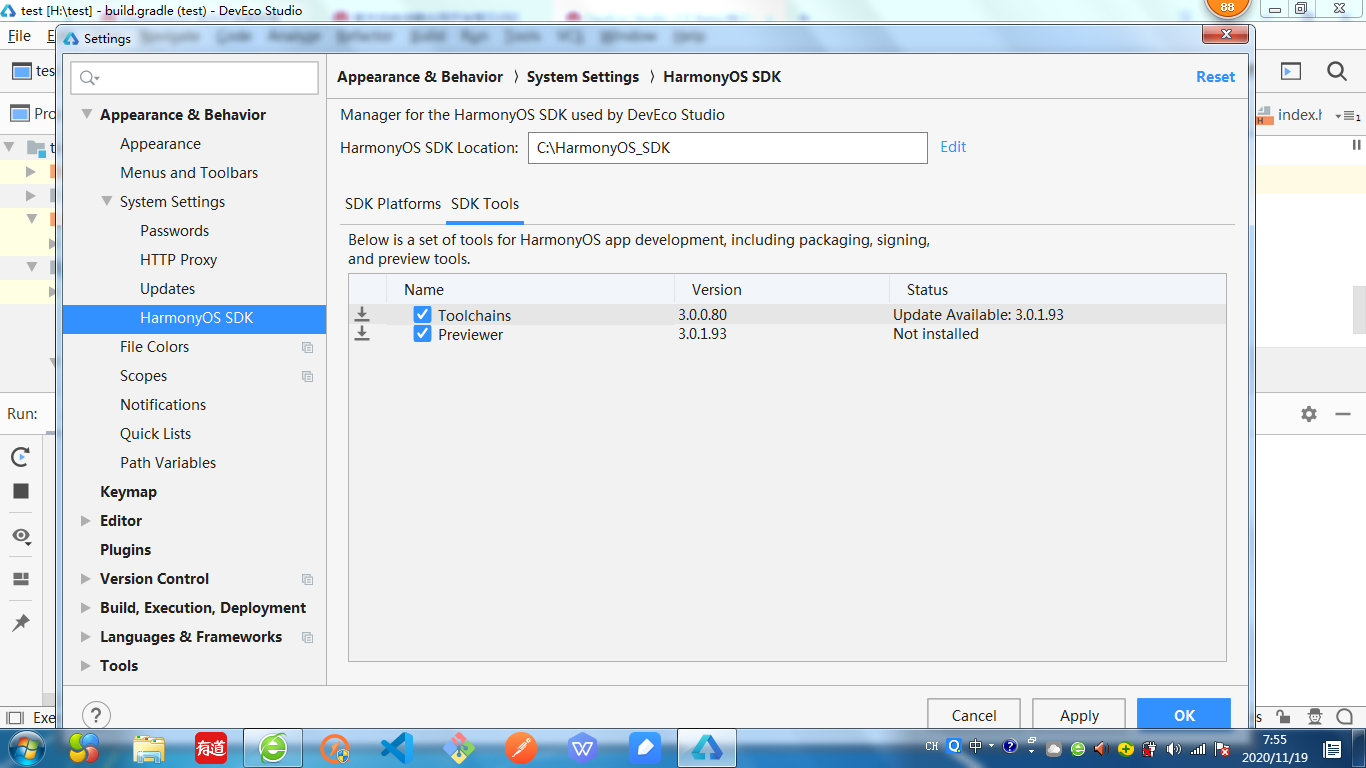Collapse the Appearance & Behavior section
Viewport: 1366px width, 768px height.
[x=87, y=115]
